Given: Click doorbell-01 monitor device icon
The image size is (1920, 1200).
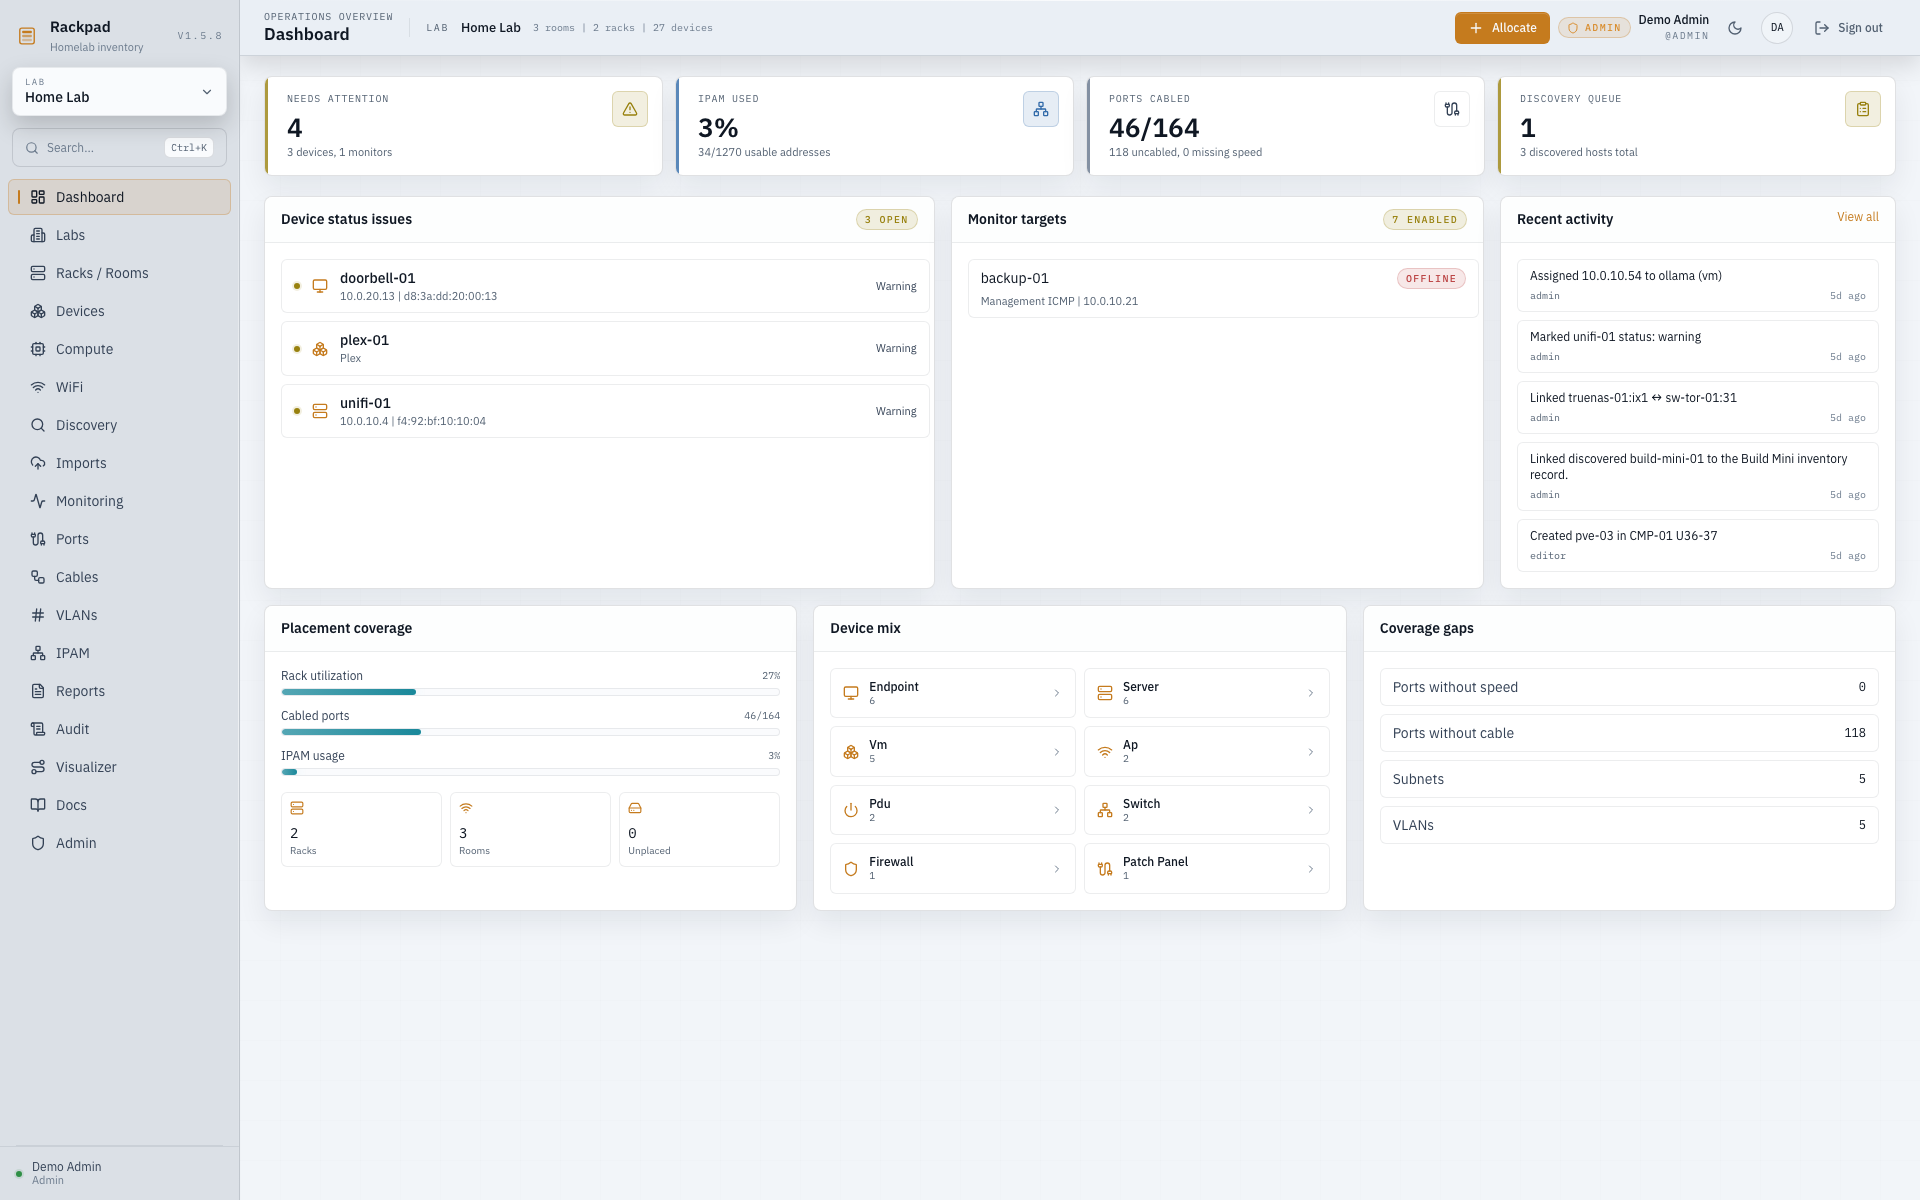Looking at the screenshot, I should [320, 286].
